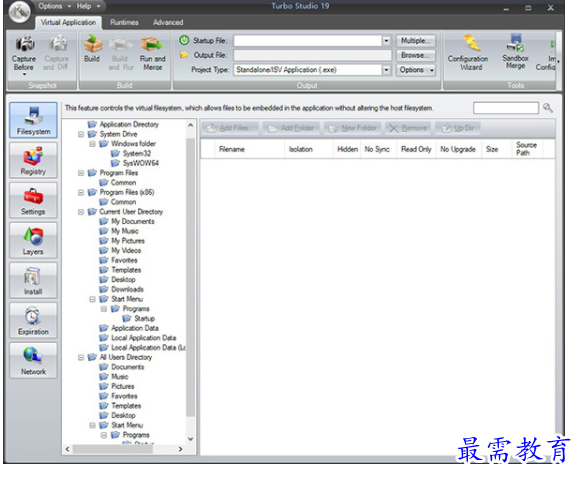Collapse the Current User Start Menu node
The width and height of the screenshot is (579, 481).
pos(92,299)
